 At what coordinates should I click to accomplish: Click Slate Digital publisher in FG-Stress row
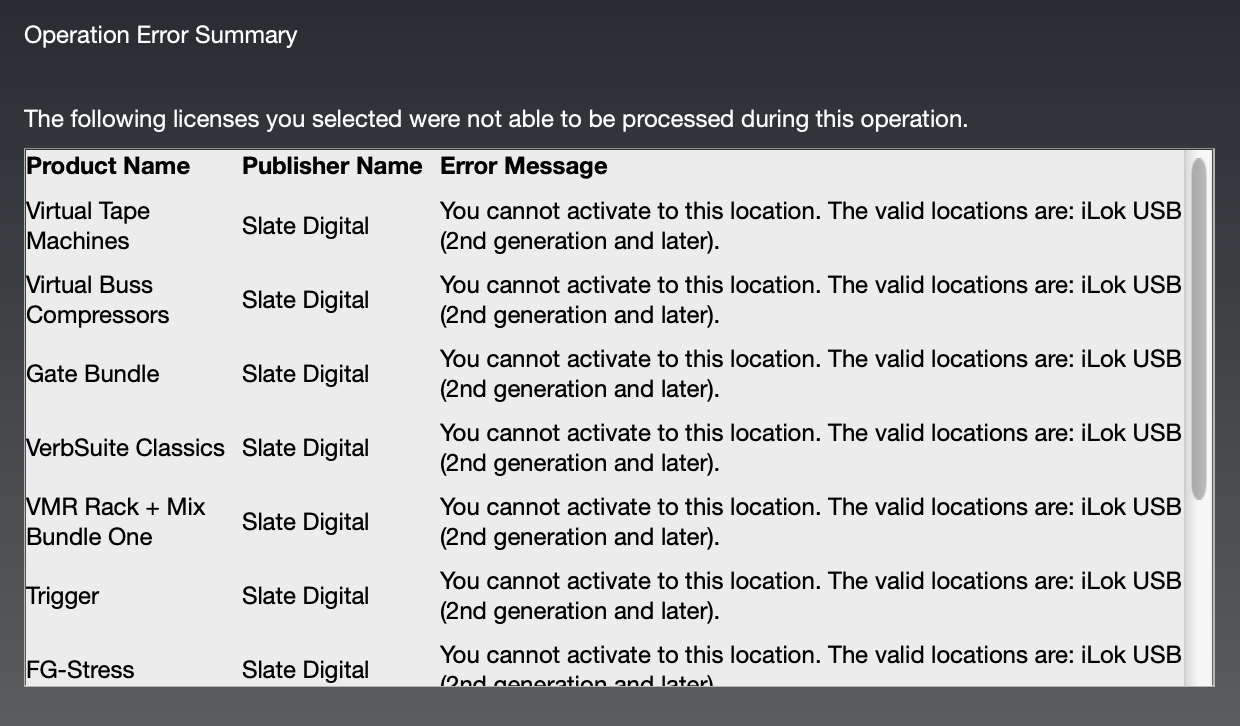[x=306, y=670]
